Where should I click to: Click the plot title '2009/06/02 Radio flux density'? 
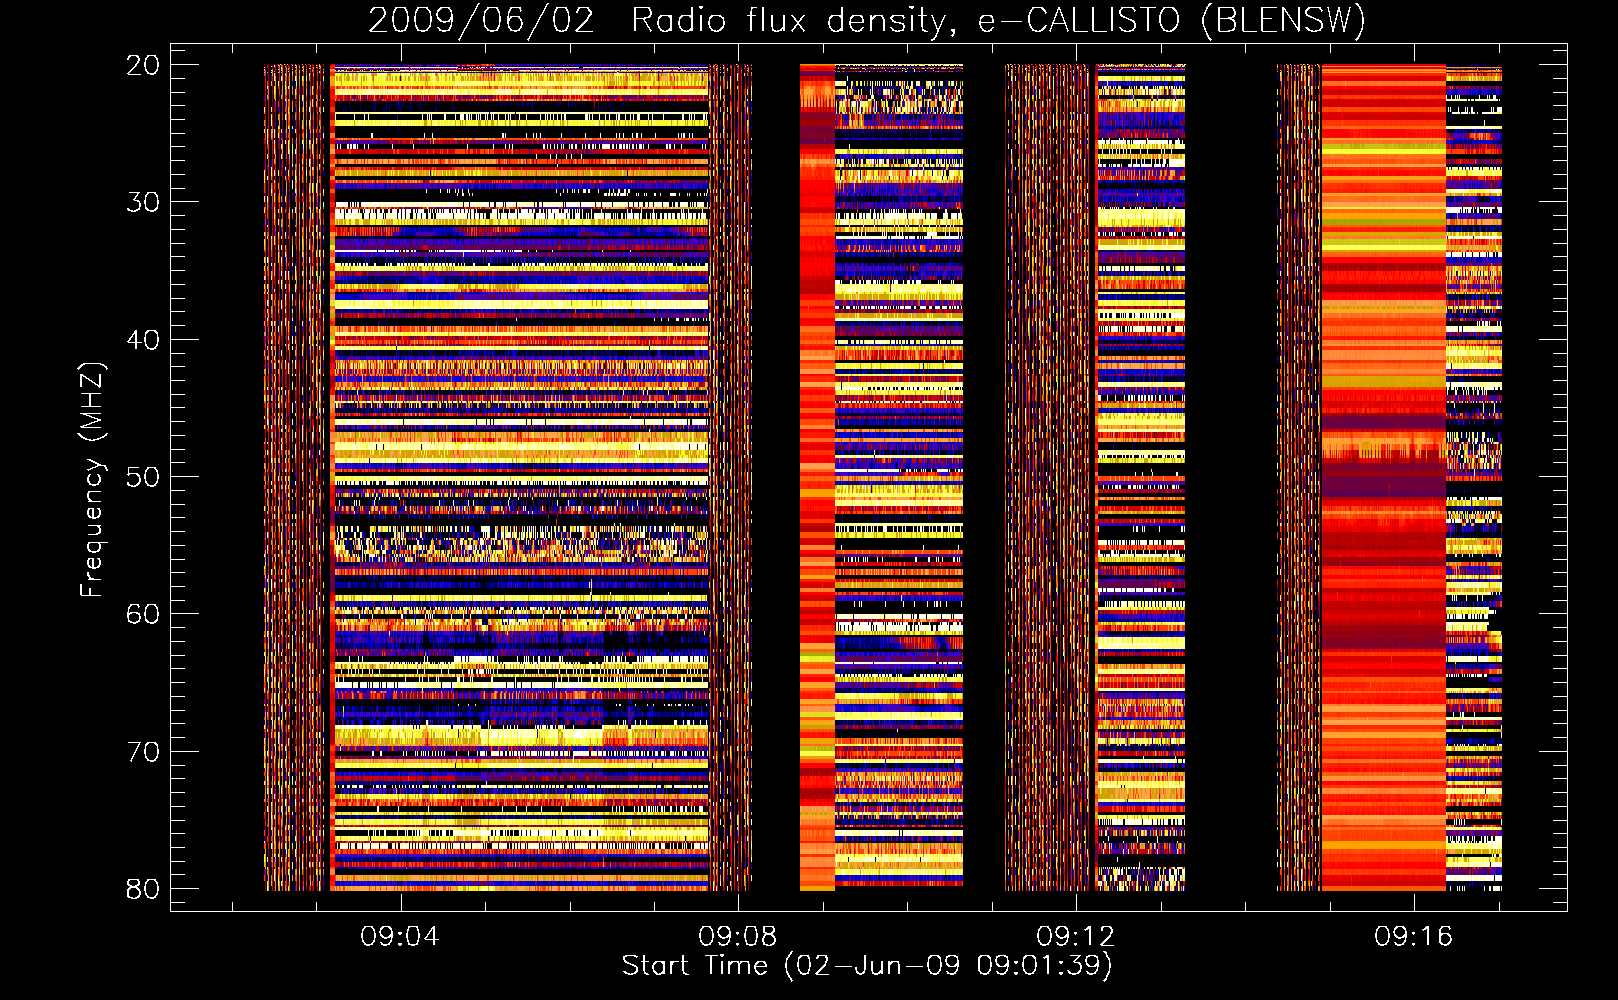(x=867, y=21)
